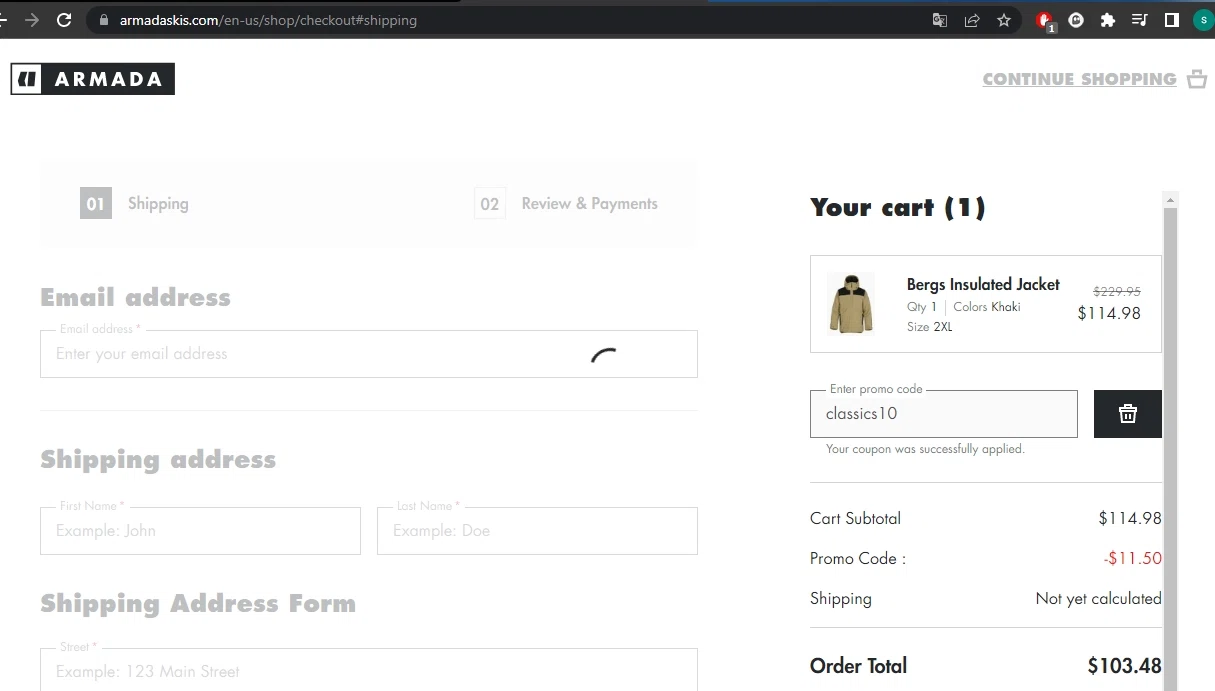Click the Bergs Insulated Jacket thumbnail
The image size is (1215, 691).
851,304
